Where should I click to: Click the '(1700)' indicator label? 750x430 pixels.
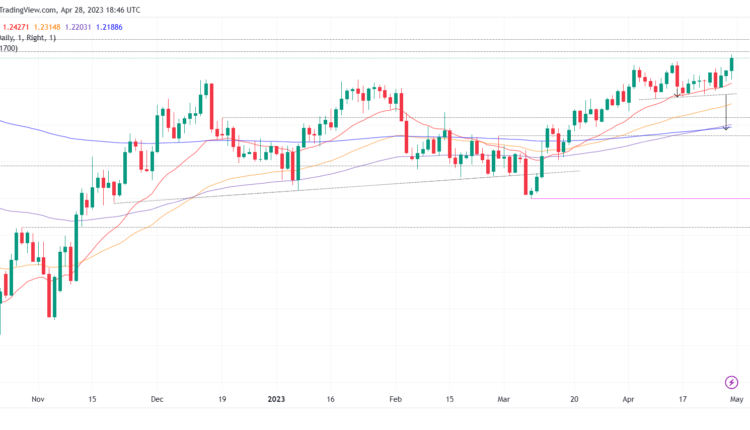coord(8,47)
